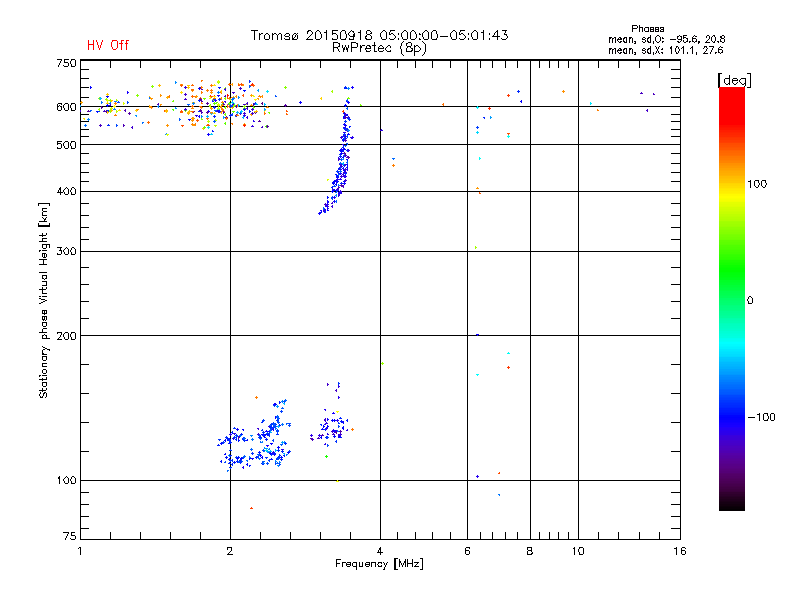Image resolution: width=800 pixels, height=600 pixels.
Task: Click the 200 km y-axis tick label
Action: pos(66,336)
